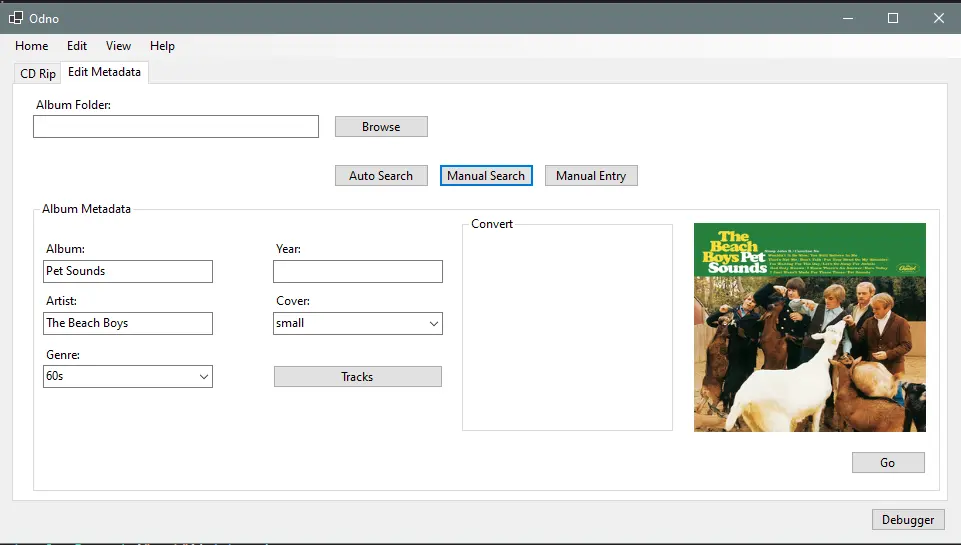Open the Cover dropdown set to small

click(358, 324)
